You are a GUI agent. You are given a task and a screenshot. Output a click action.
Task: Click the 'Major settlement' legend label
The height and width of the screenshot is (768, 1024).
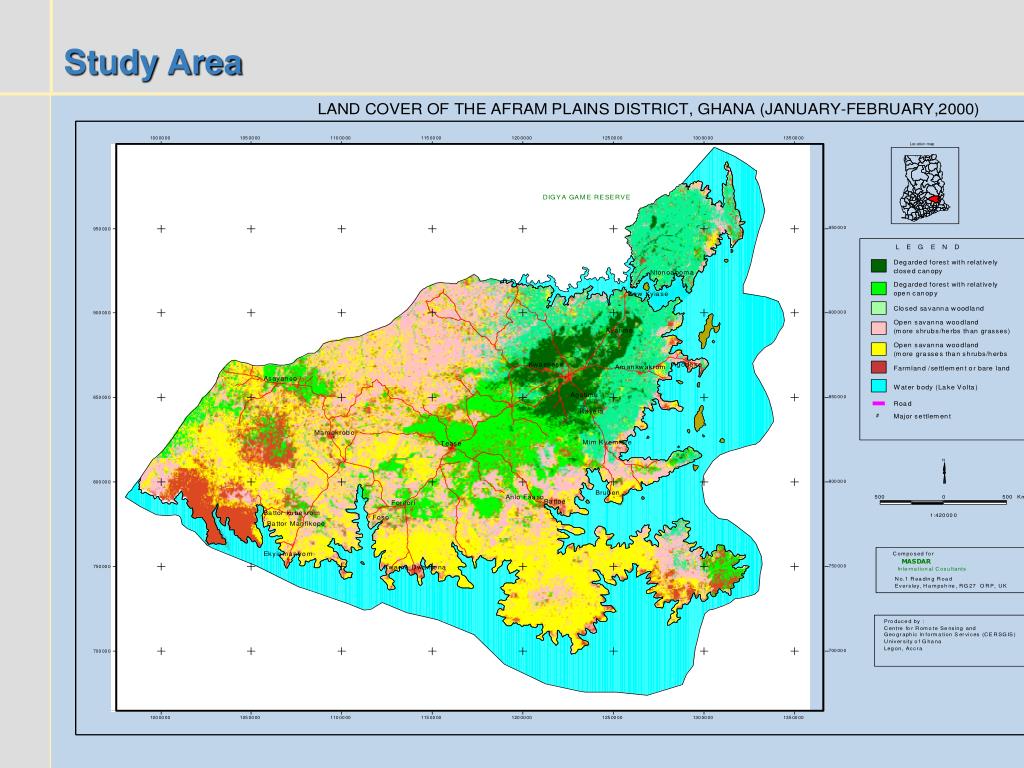(922, 416)
